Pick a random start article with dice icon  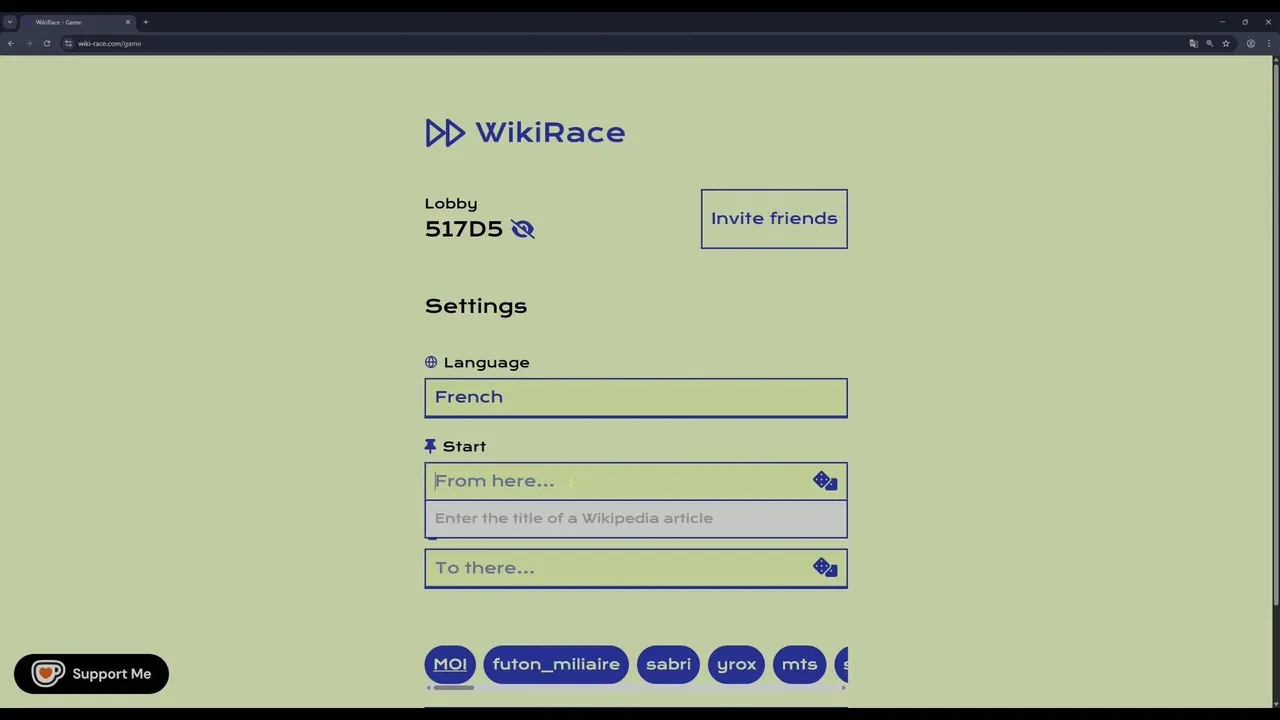(x=825, y=481)
